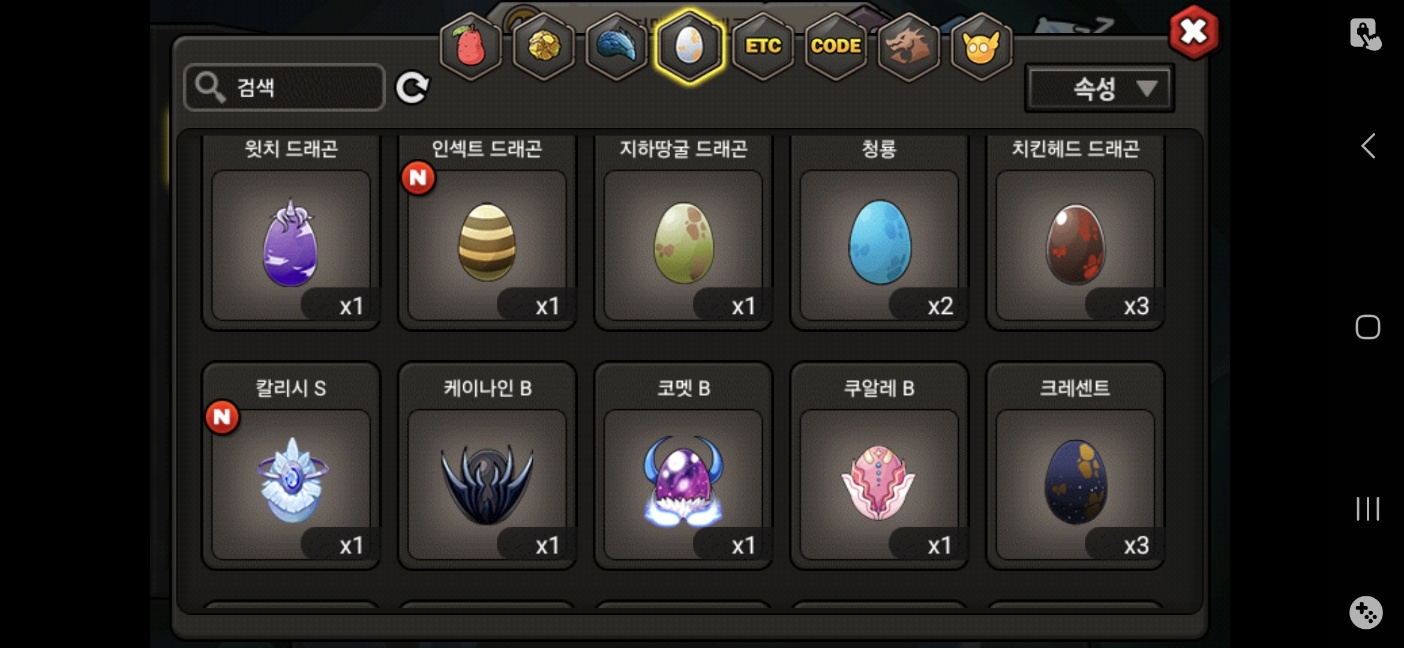Viewport: 1404px width, 648px height.
Task: Open the ETC category tab
Action: (763, 47)
